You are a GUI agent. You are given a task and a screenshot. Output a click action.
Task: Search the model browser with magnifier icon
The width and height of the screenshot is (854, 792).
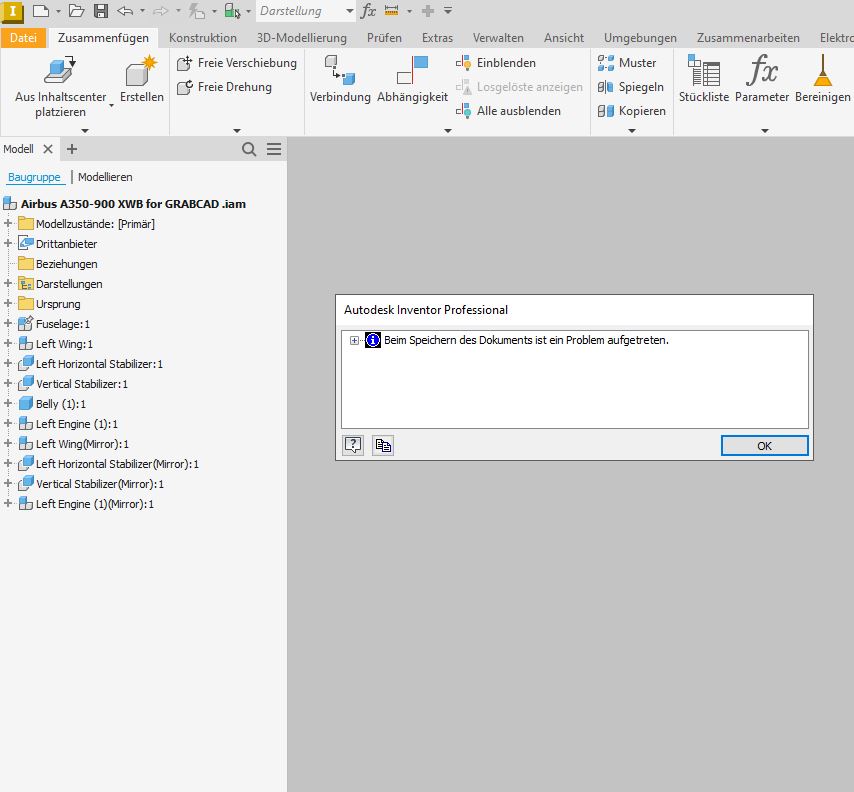[x=249, y=149]
